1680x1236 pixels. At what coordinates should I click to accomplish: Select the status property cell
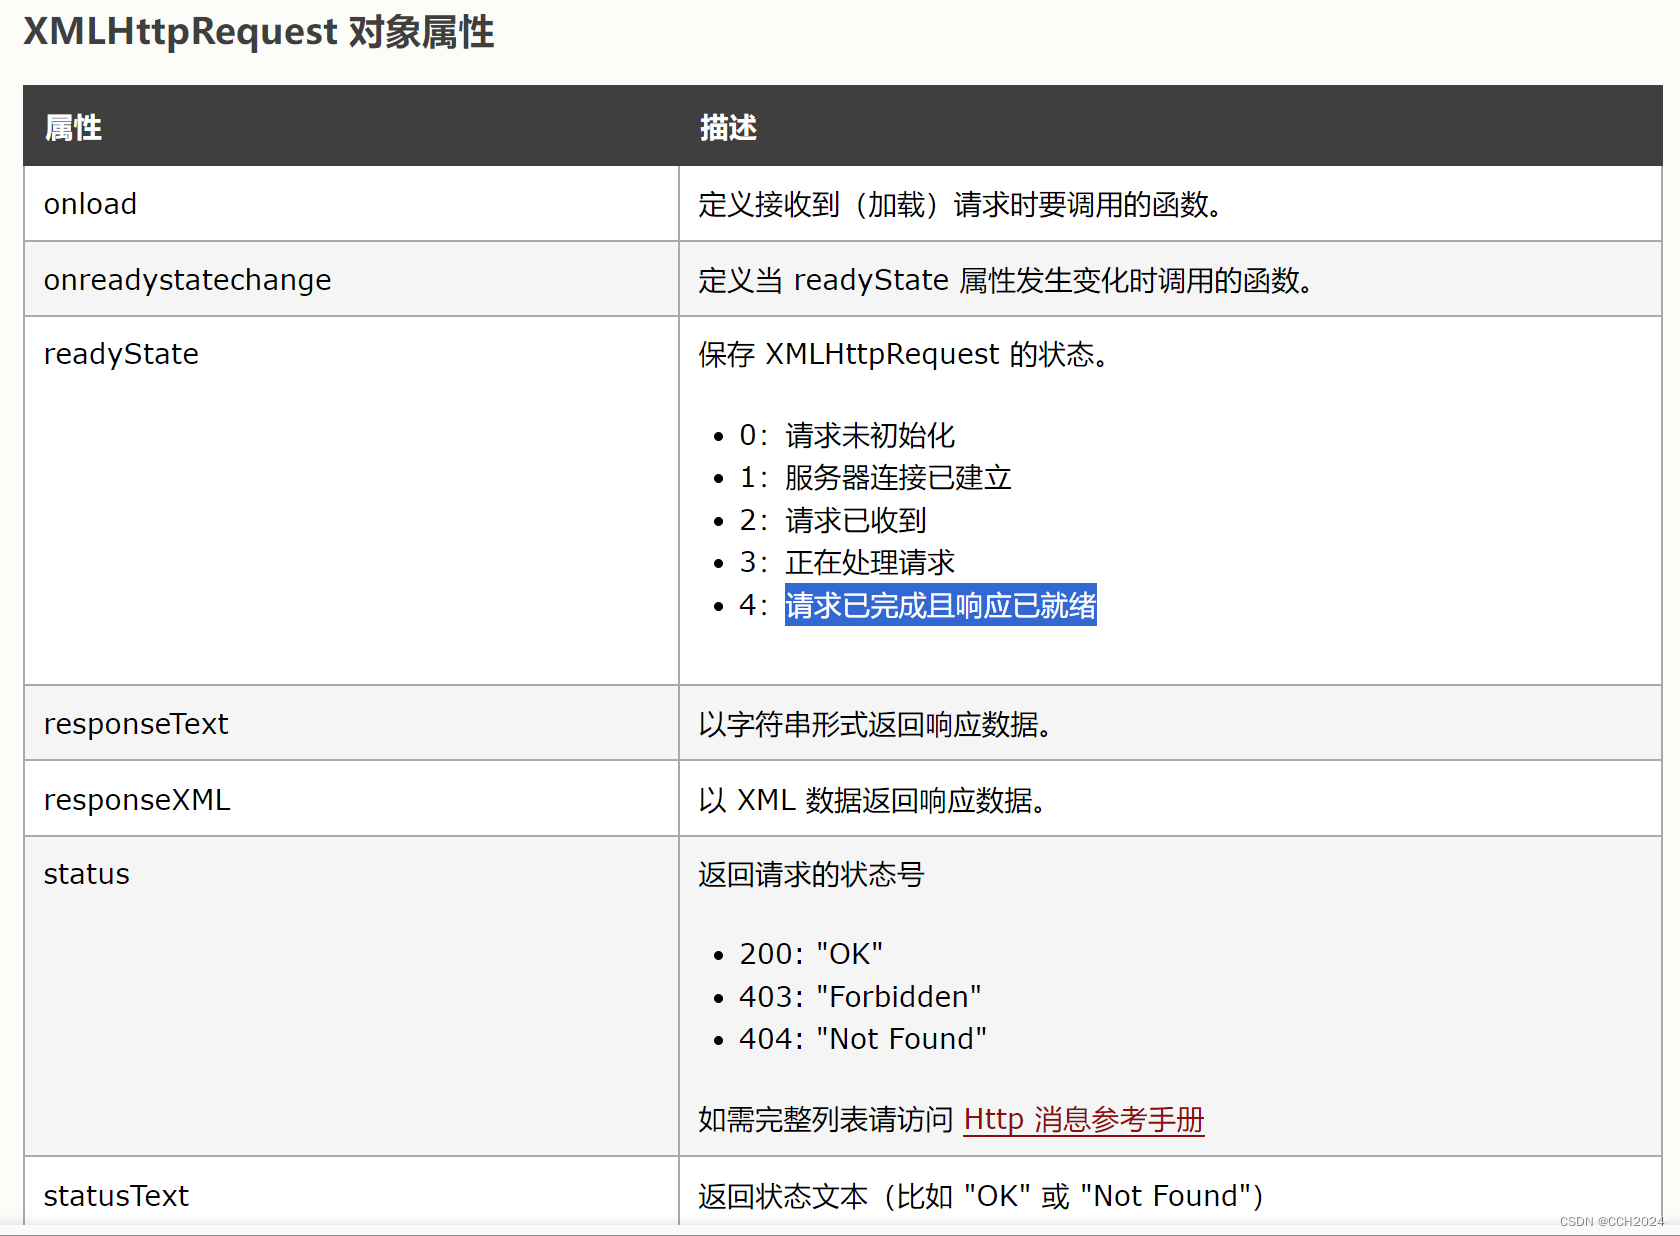point(86,873)
